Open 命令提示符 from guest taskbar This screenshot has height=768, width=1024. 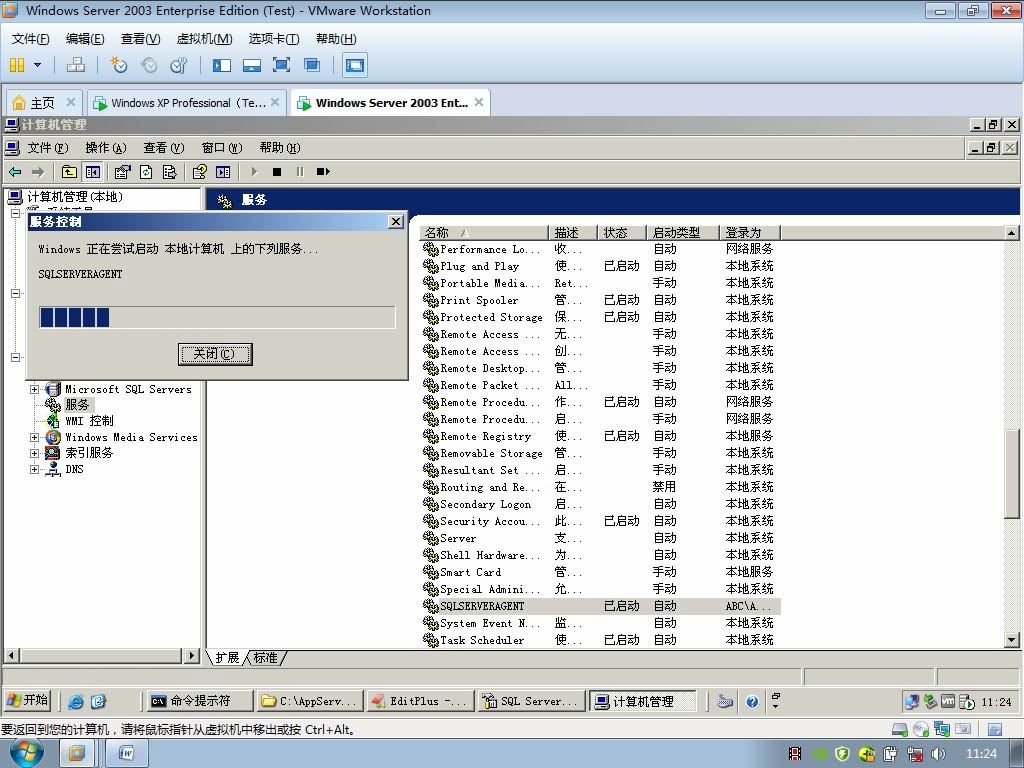click(199, 701)
